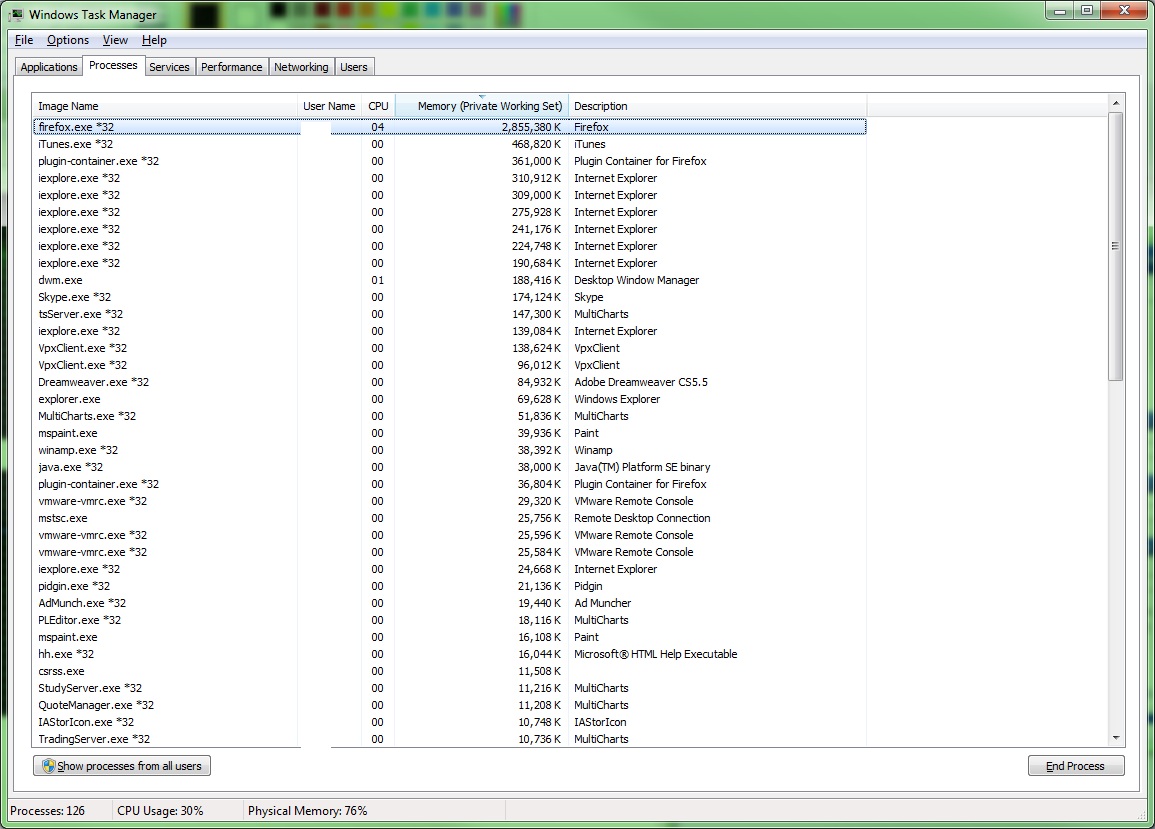1155x829 pixels.
Task: Select the Processes tab
Action: pyautogui.click(x=113, y=66)
